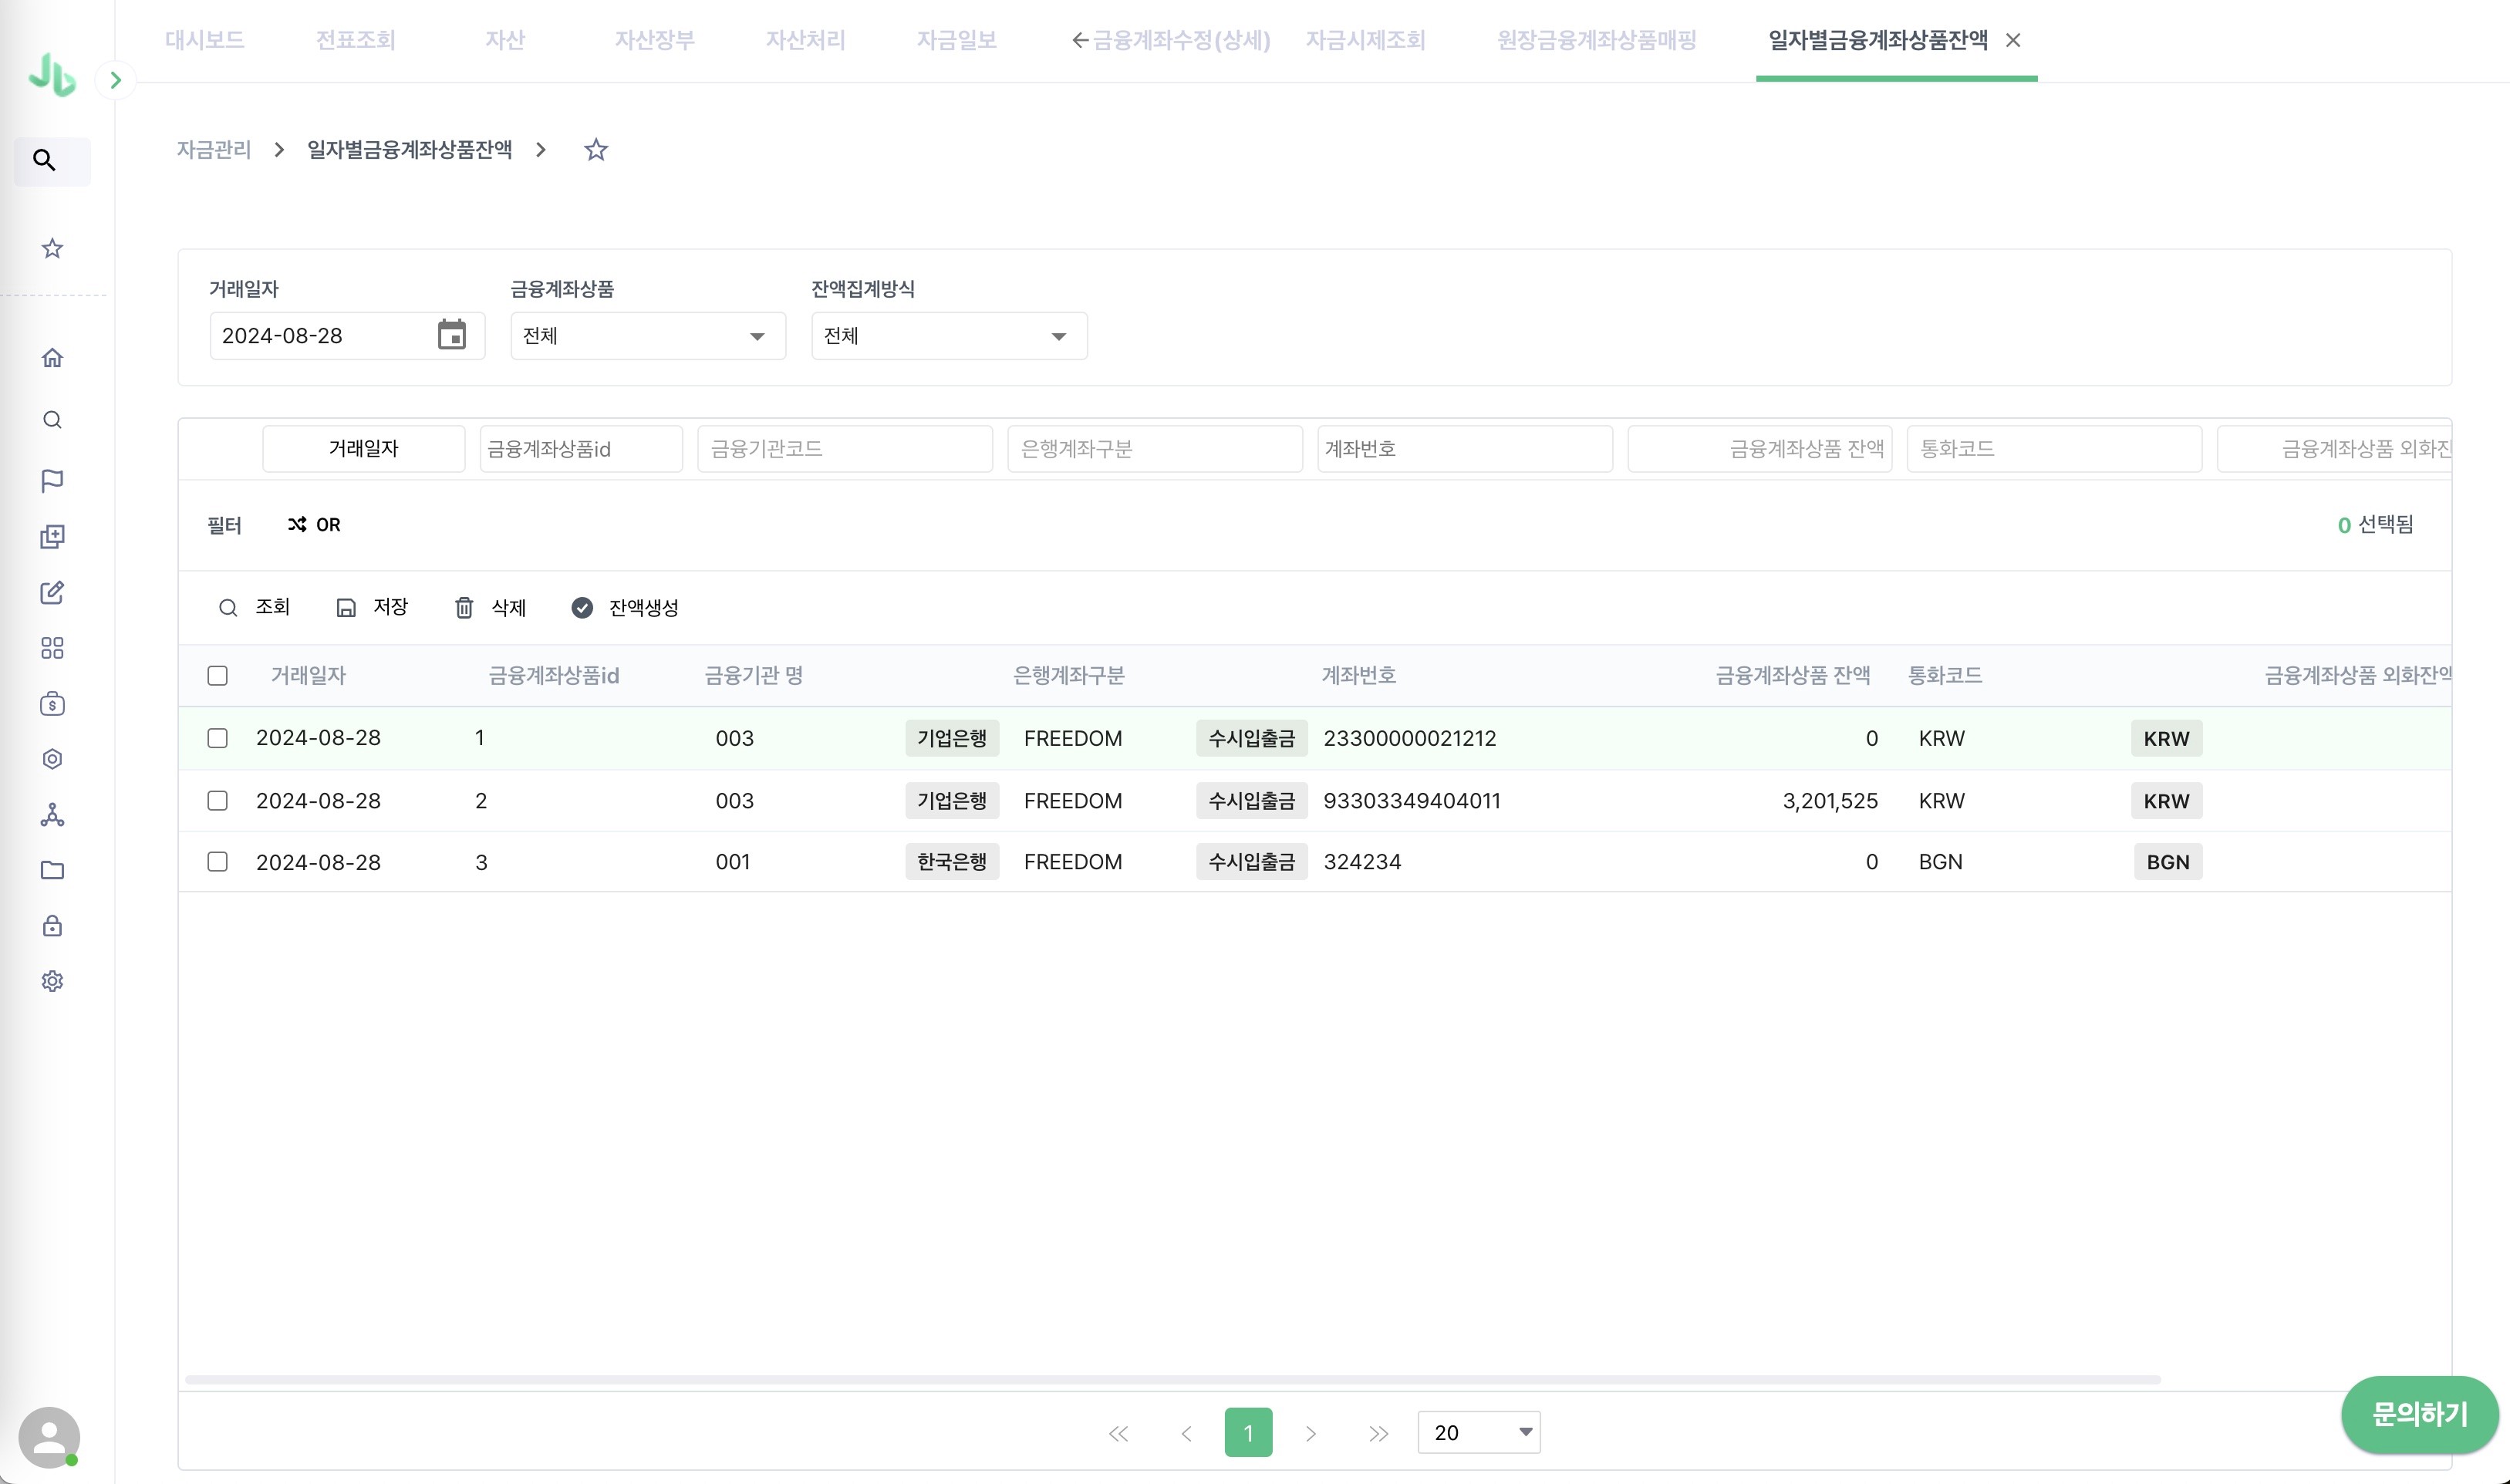Click the 계좌번호 filter input field
2510x1484 pixels.
pyautogui.click(x=1464, y=449)
